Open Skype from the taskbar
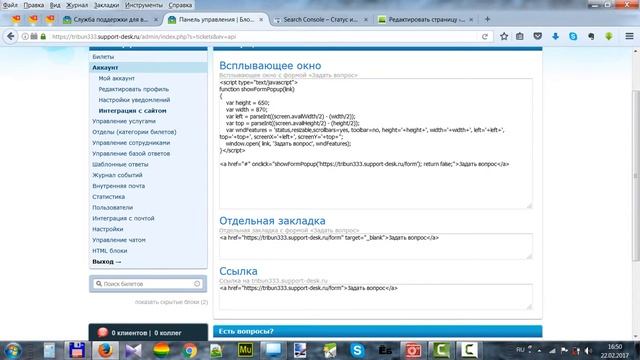The image size is (640, 360). tap(357, 351)
